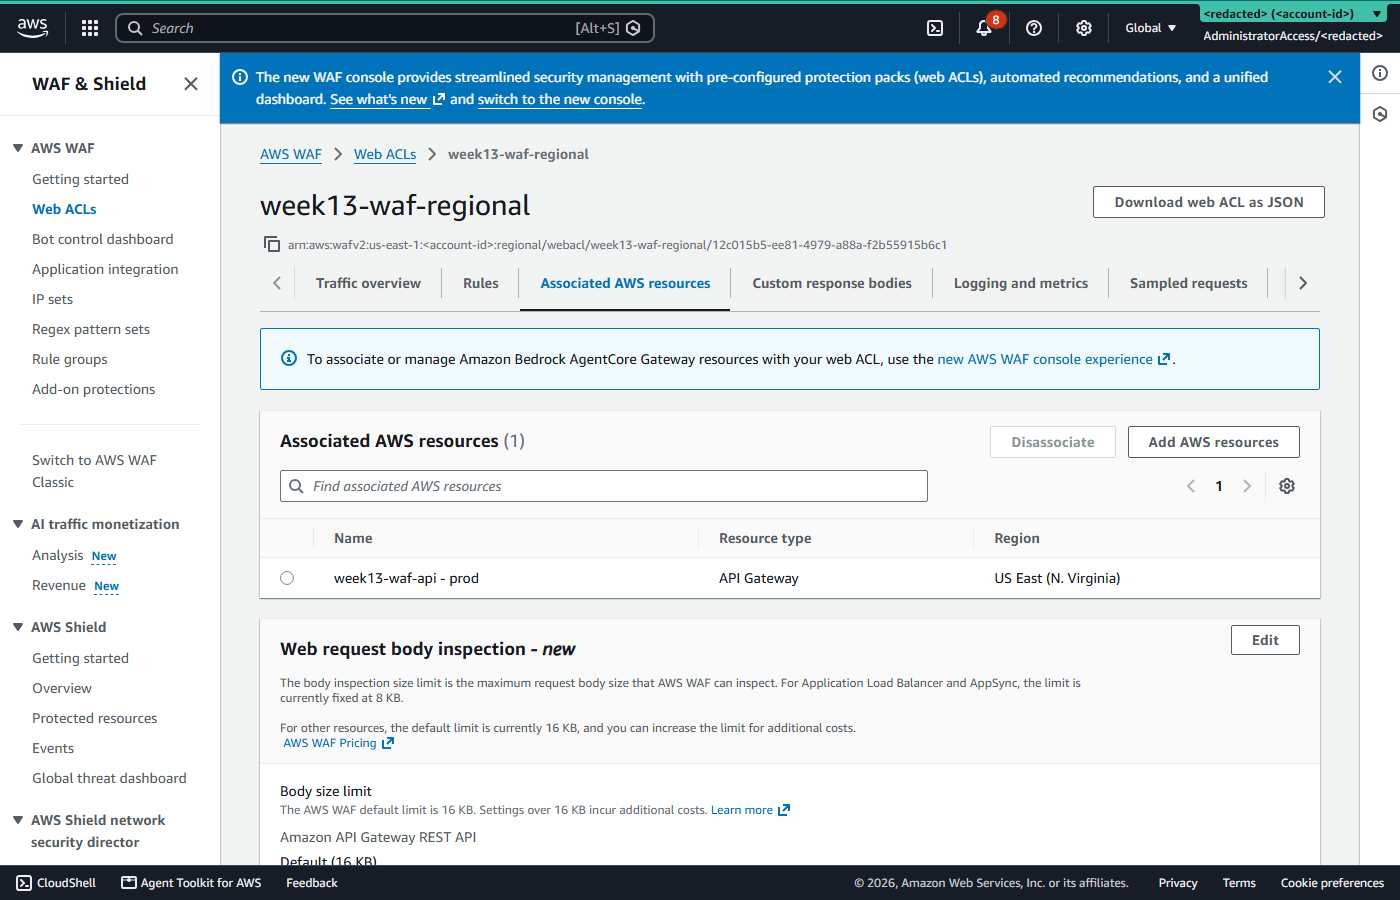Switch to the Rules tab
Screen dimensions: 1400x900
[481, 283]
